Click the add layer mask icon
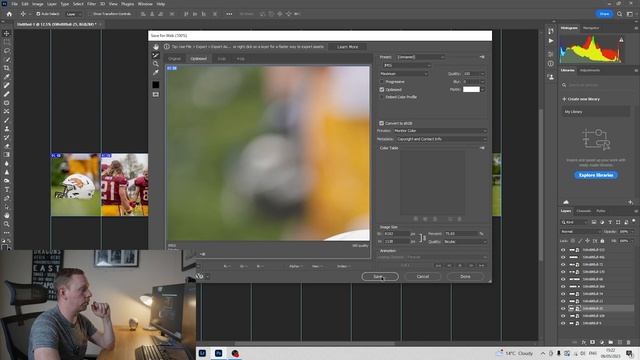Viewport: 640px width, 360px height. [x=592, y=342]
